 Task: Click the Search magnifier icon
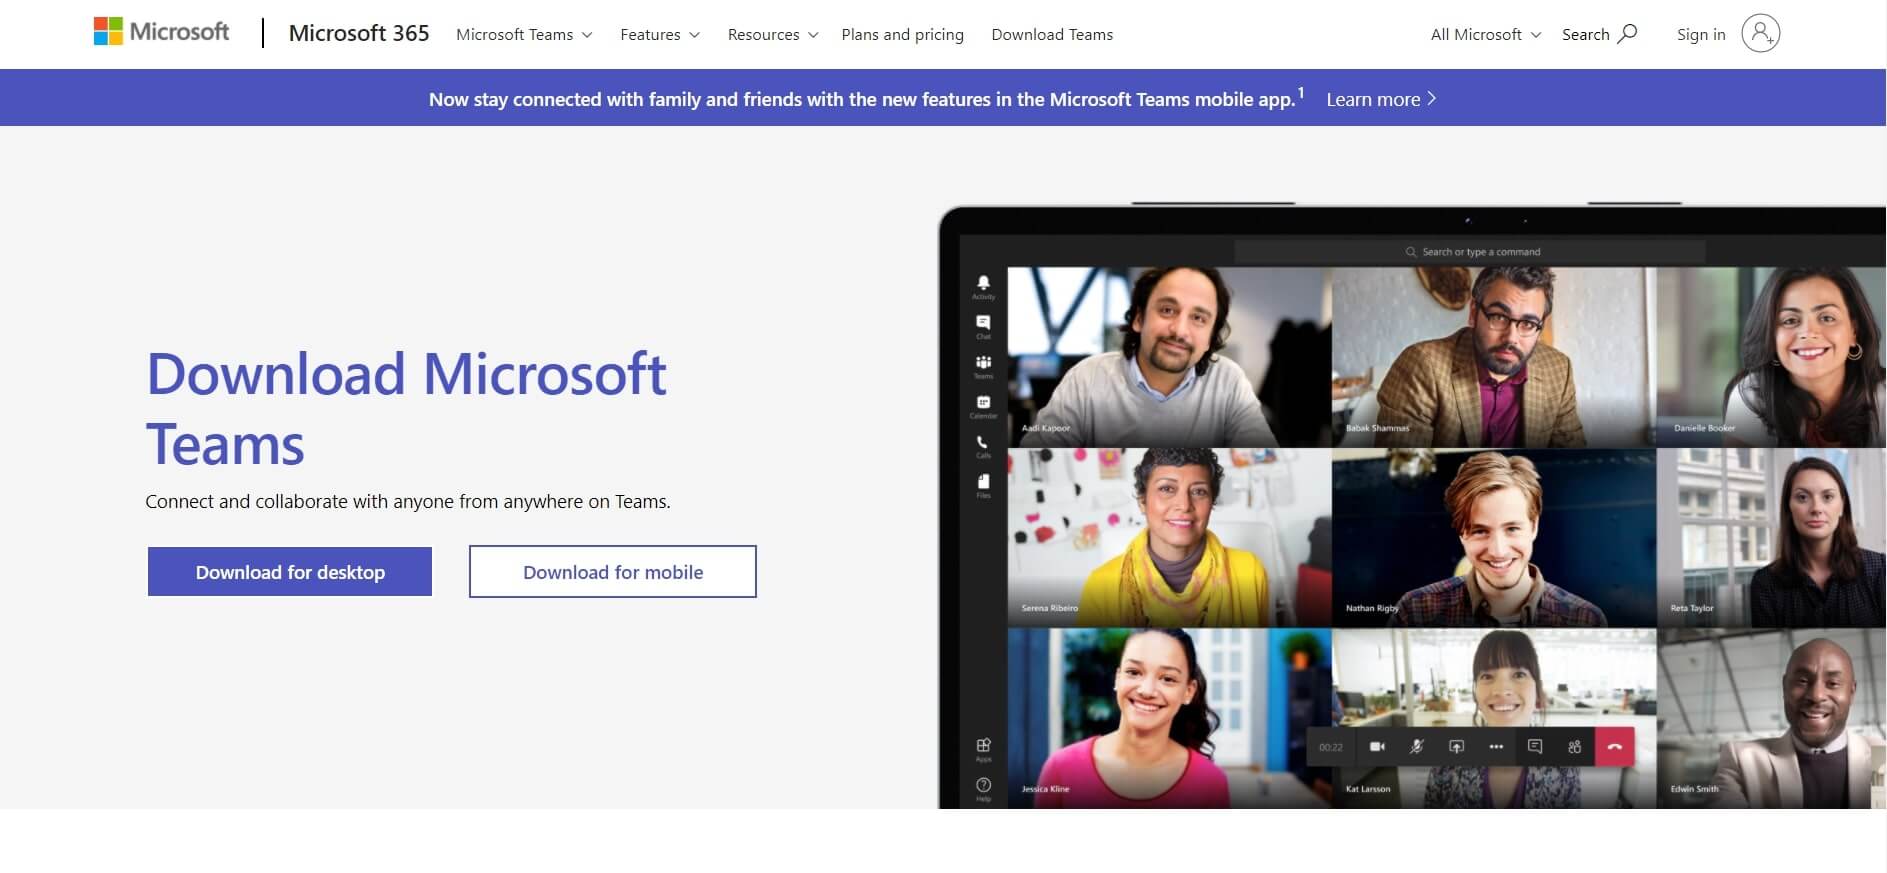click(1627, 33)
